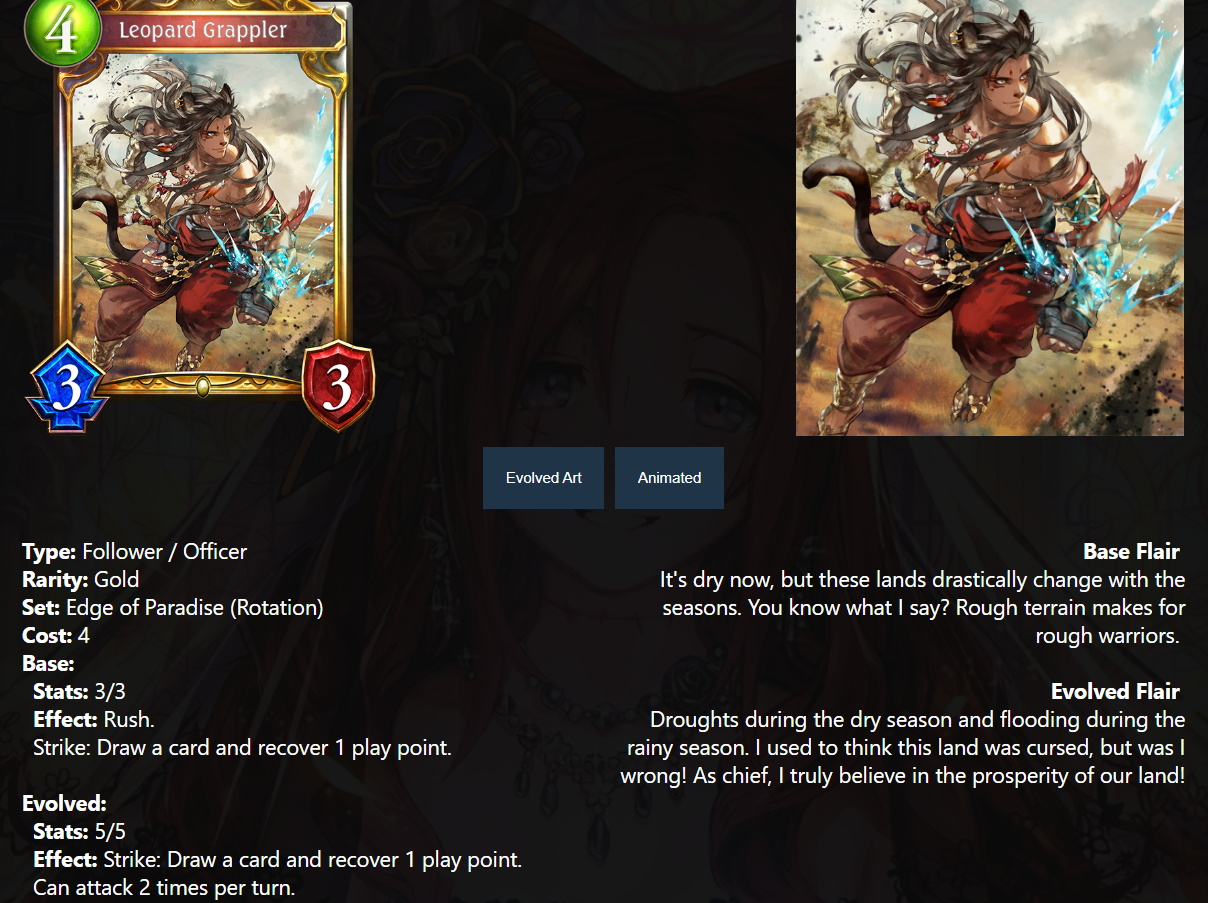
Task: Click the base flair text about rough warriors
Action: tap(923, 608)
